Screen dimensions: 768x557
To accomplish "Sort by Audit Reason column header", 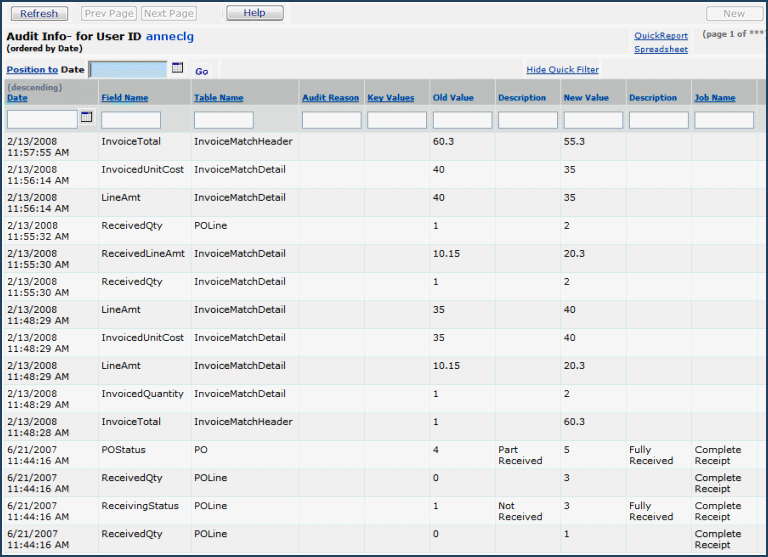I will [x=330, y=98].
